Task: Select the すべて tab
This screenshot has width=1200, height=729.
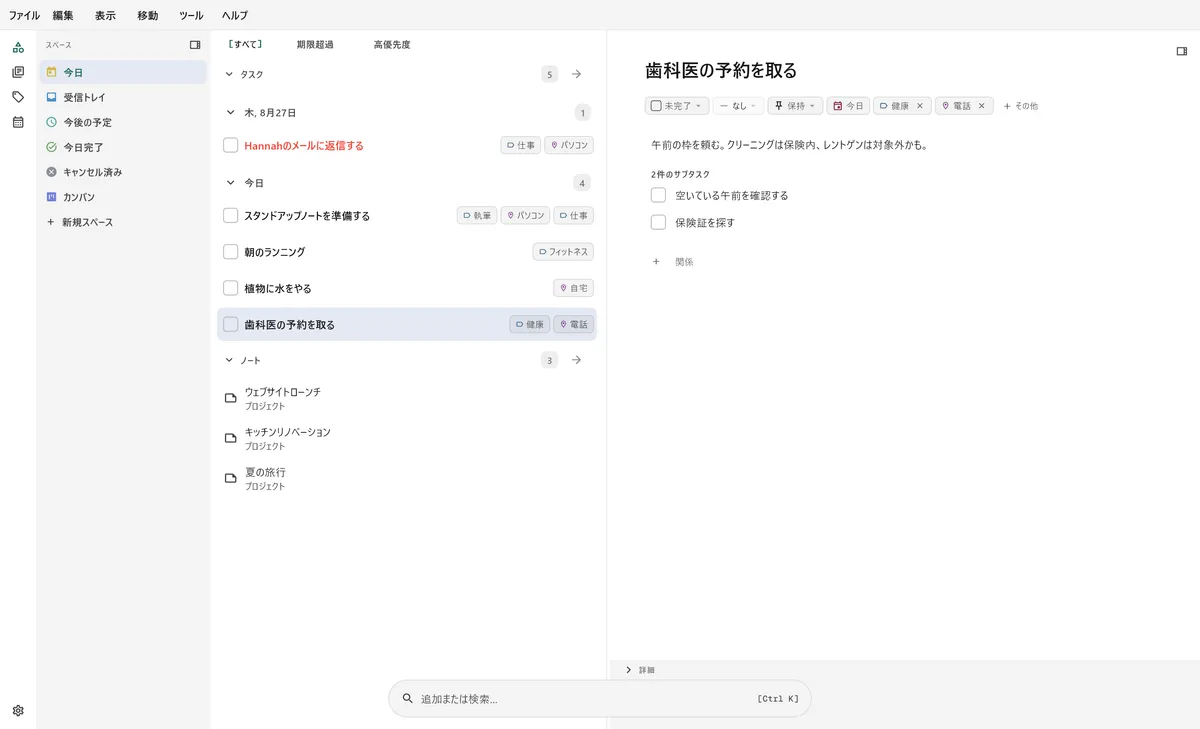Action: pos(245,45)
